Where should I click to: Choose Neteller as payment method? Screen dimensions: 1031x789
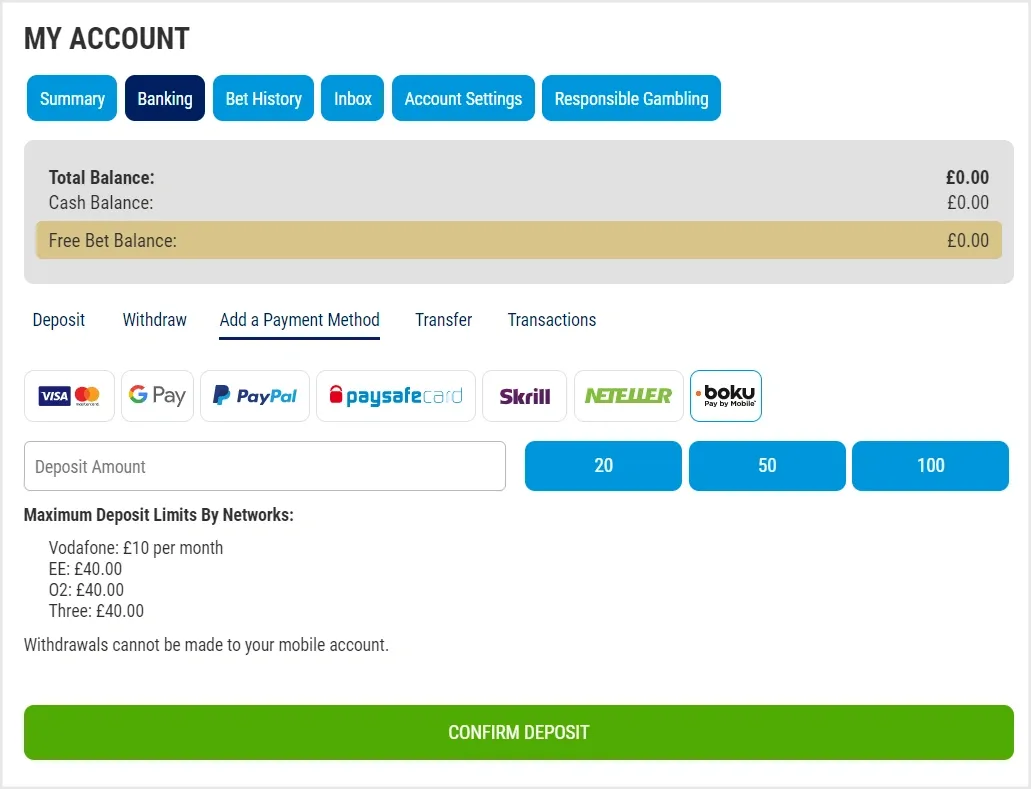[628, 395]
